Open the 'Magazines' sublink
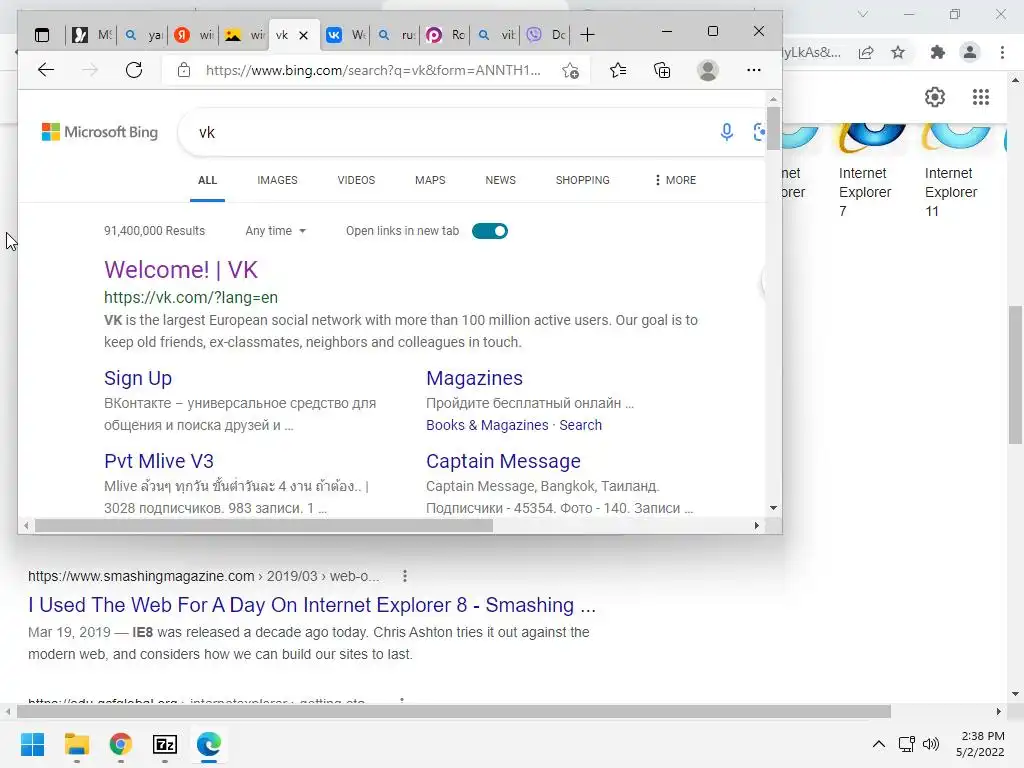 [x=474, y=378]
